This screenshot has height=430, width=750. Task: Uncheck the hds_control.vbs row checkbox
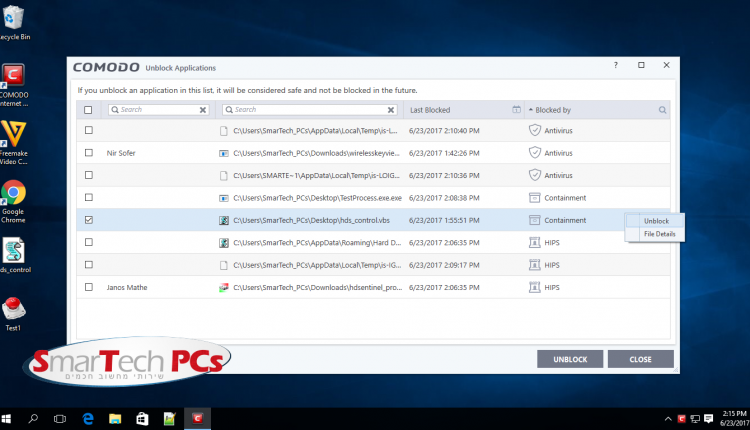coord(88,220)
